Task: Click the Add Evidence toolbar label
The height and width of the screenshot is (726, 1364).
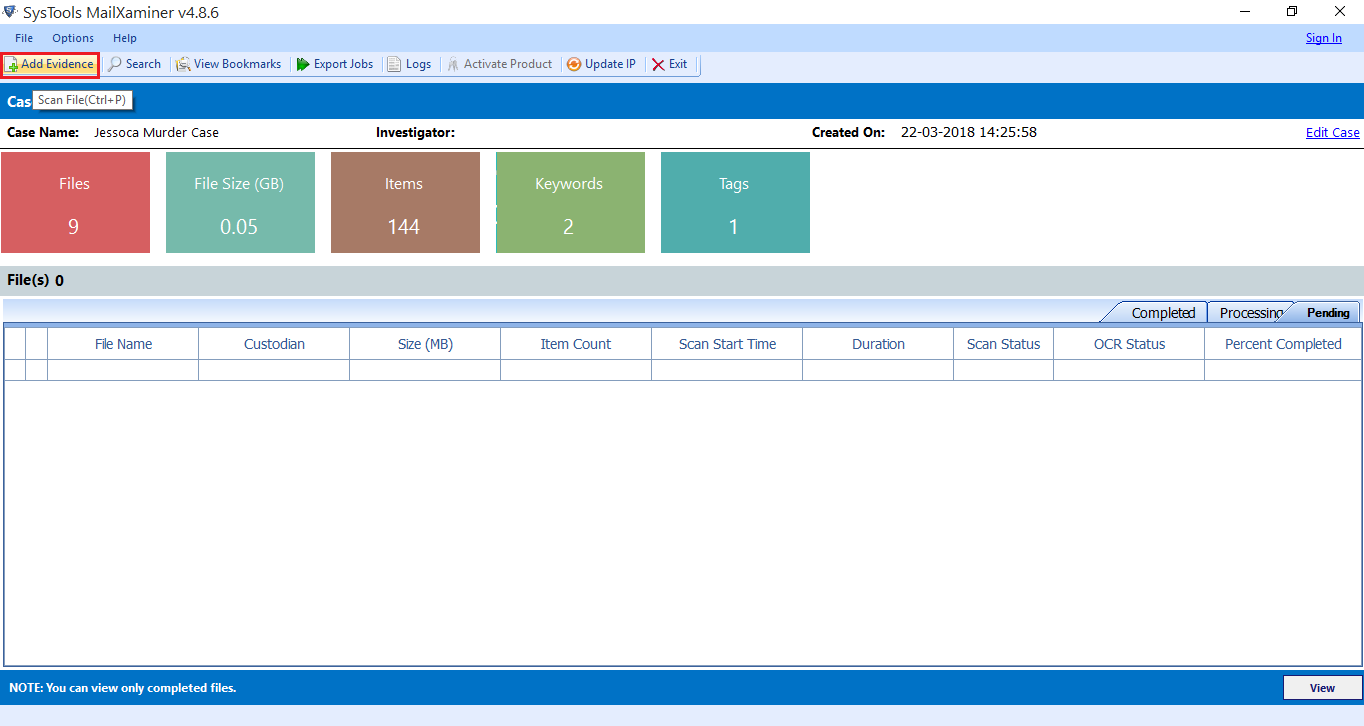Action: click(x=57, y=64)
